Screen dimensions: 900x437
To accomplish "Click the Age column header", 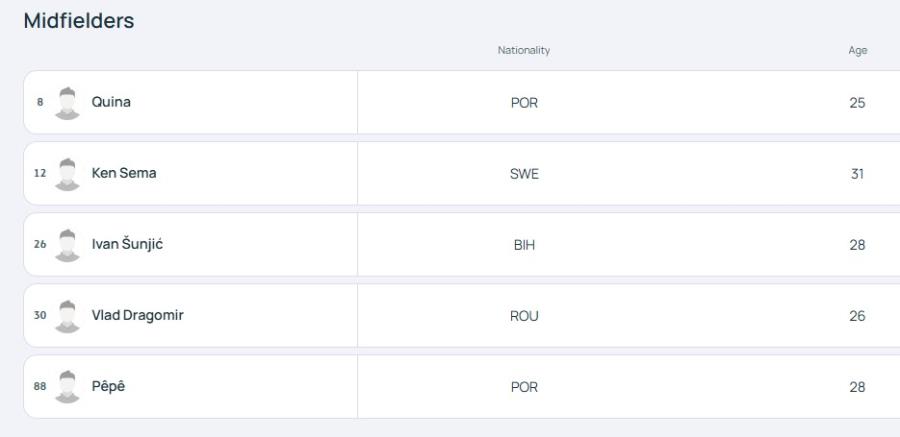I will 858,51.
